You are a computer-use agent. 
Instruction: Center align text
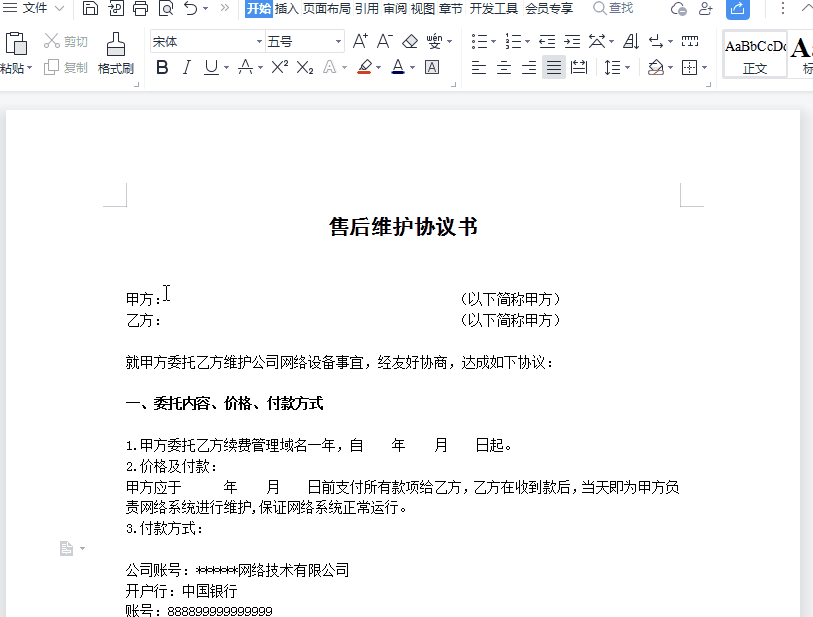[503, 67]
